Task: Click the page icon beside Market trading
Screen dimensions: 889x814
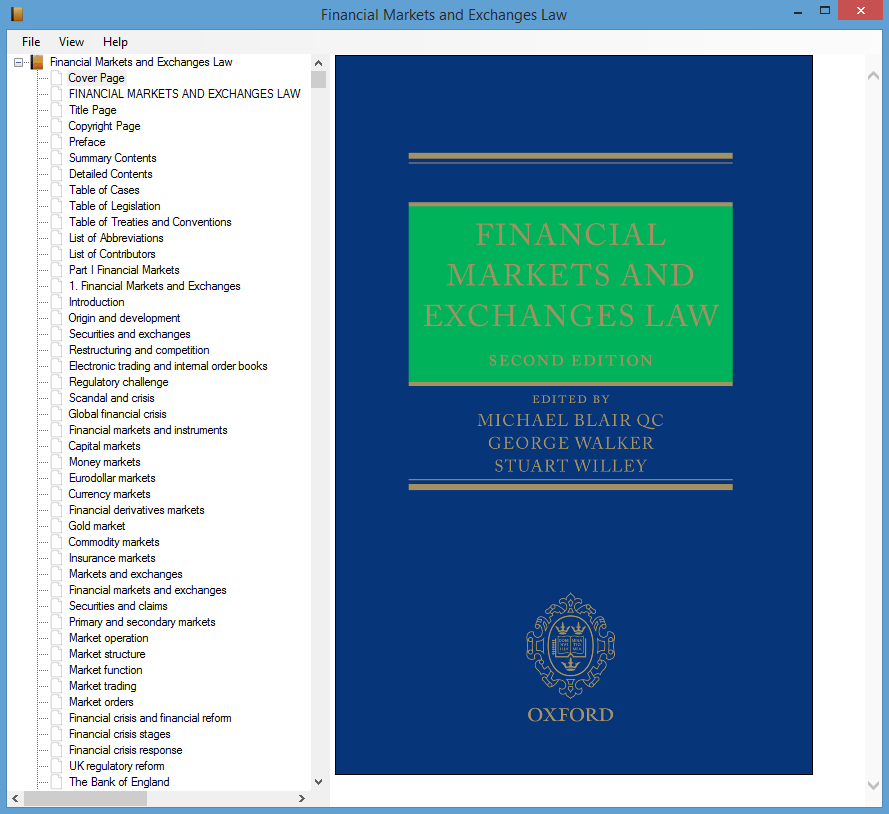Action: click(x=57, y=686)
